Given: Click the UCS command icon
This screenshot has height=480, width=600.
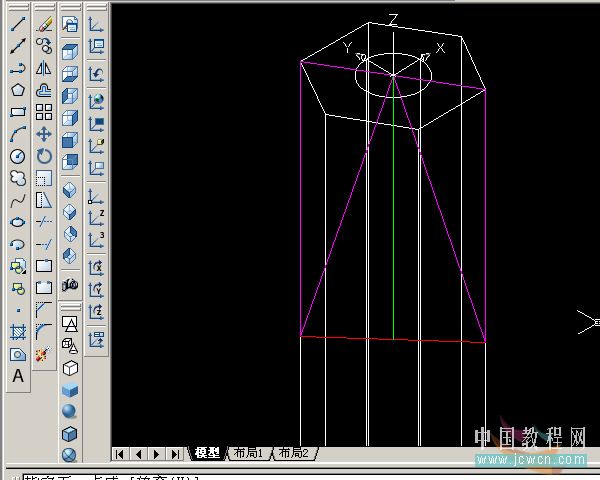Looking at the screenshot, I should coord(96,24).
